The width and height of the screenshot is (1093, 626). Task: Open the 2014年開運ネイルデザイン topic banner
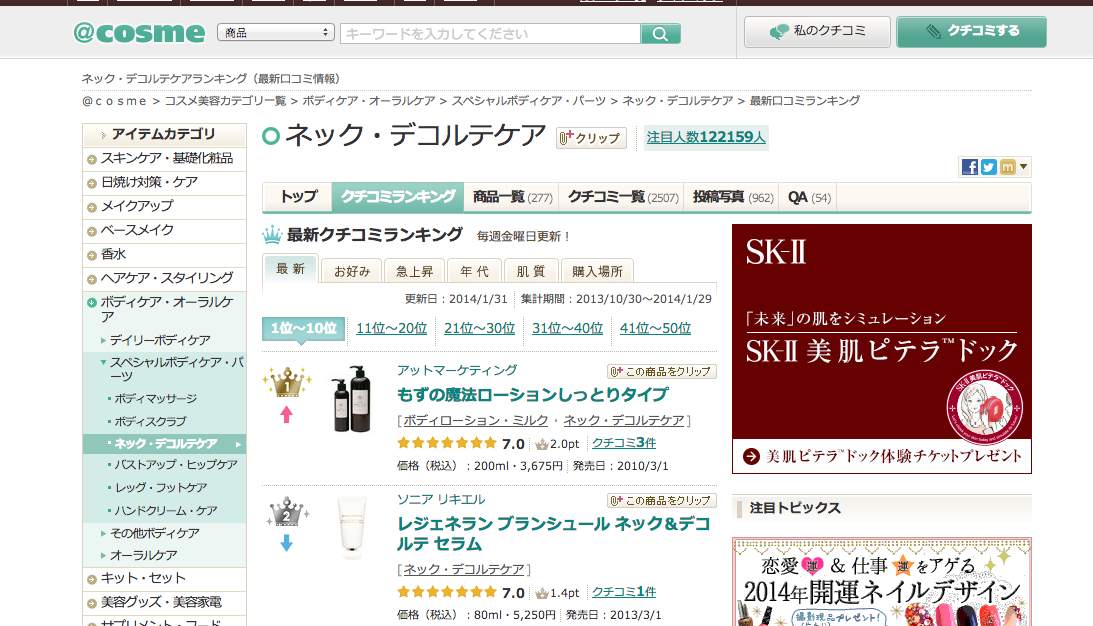[882, 581]
